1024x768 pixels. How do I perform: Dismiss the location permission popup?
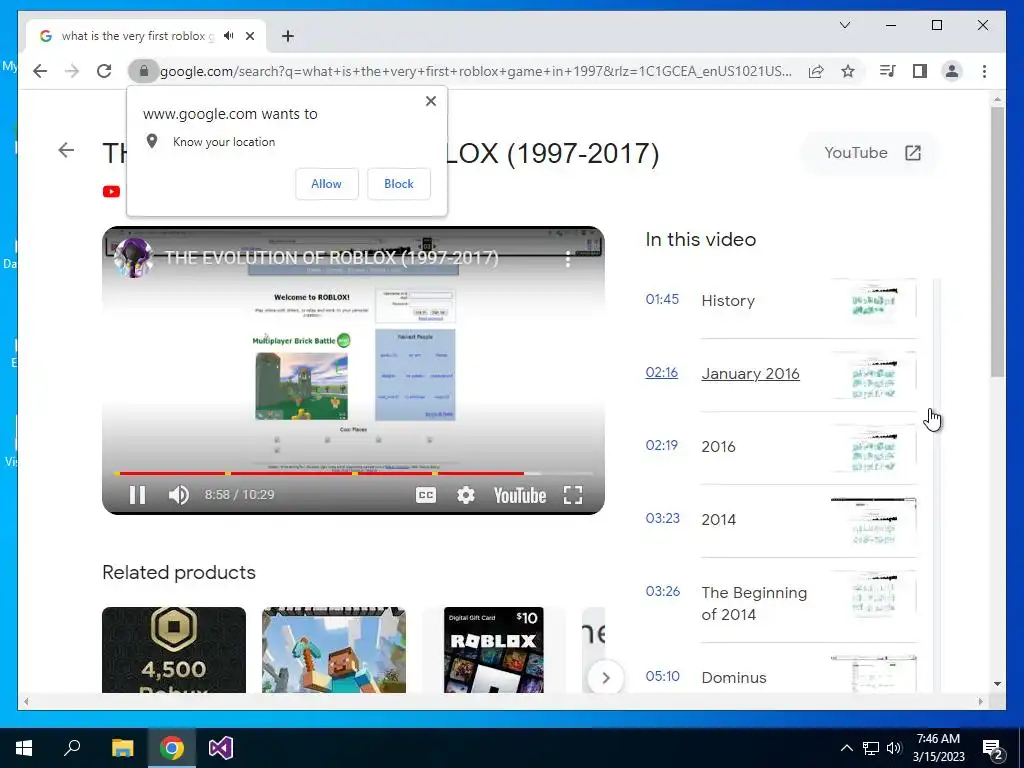[x=430, y=101]
